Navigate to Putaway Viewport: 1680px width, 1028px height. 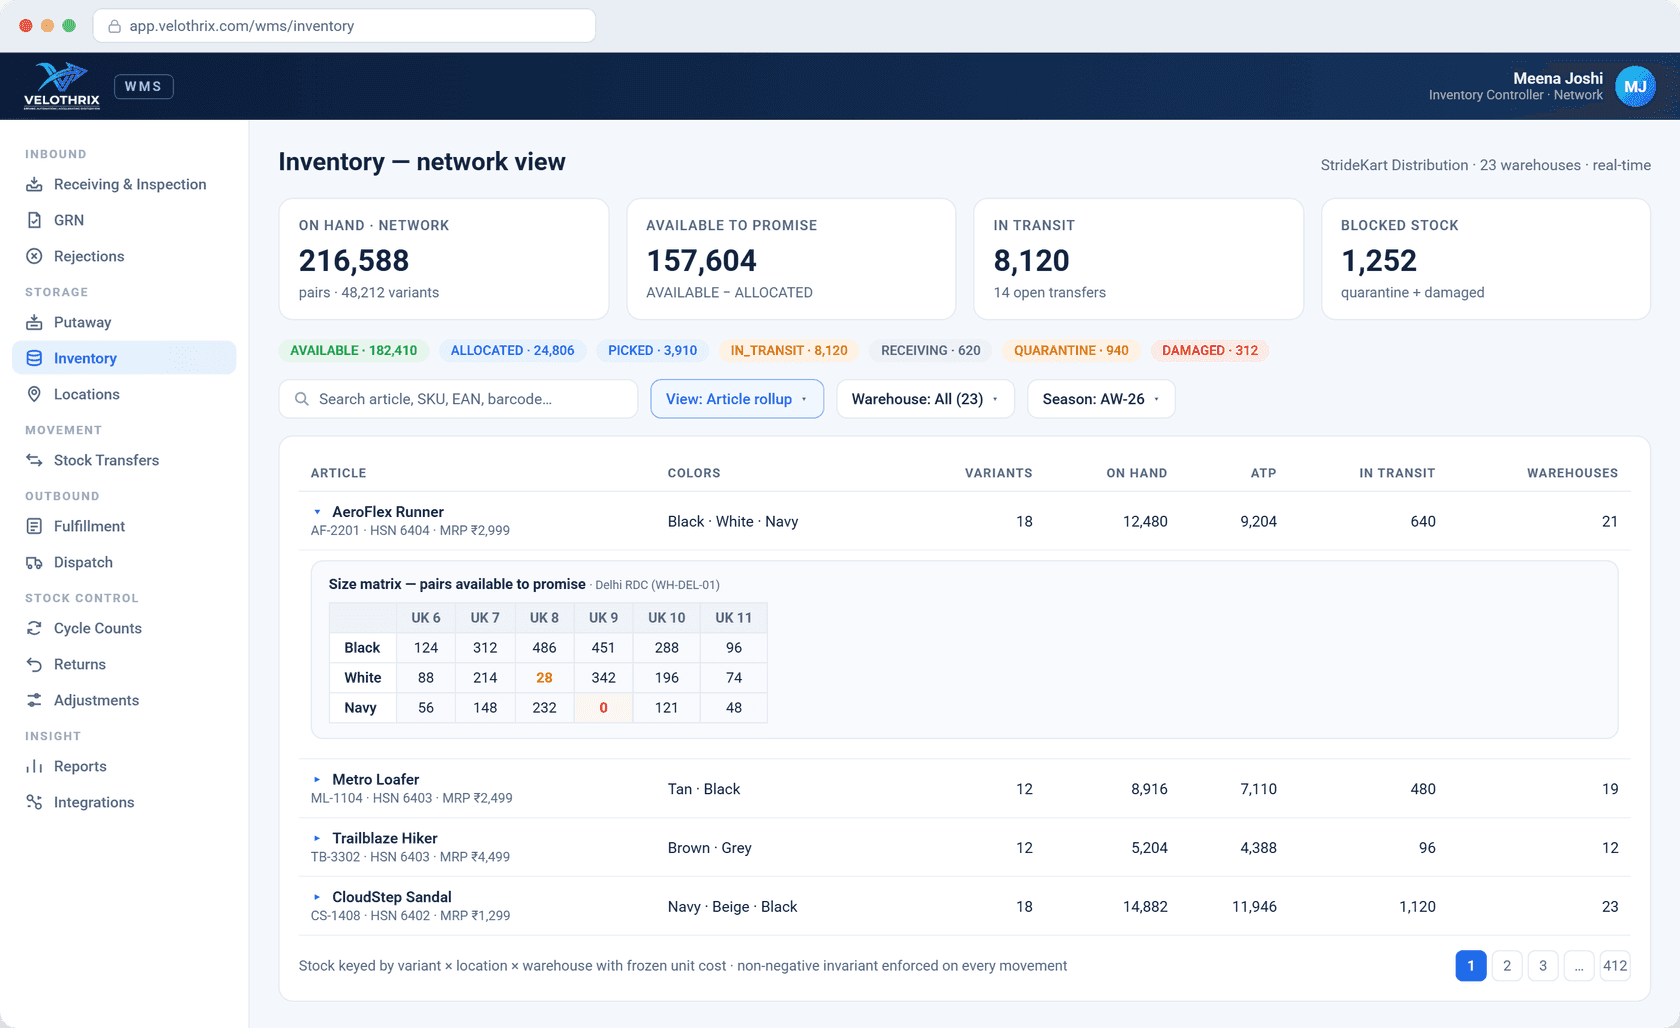coord(124,322)
